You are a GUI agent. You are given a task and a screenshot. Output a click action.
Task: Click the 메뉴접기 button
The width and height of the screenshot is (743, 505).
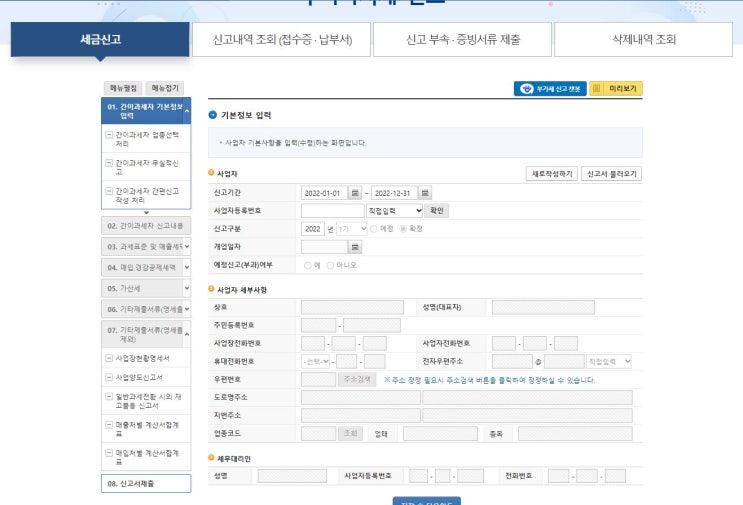coord(165,88)
